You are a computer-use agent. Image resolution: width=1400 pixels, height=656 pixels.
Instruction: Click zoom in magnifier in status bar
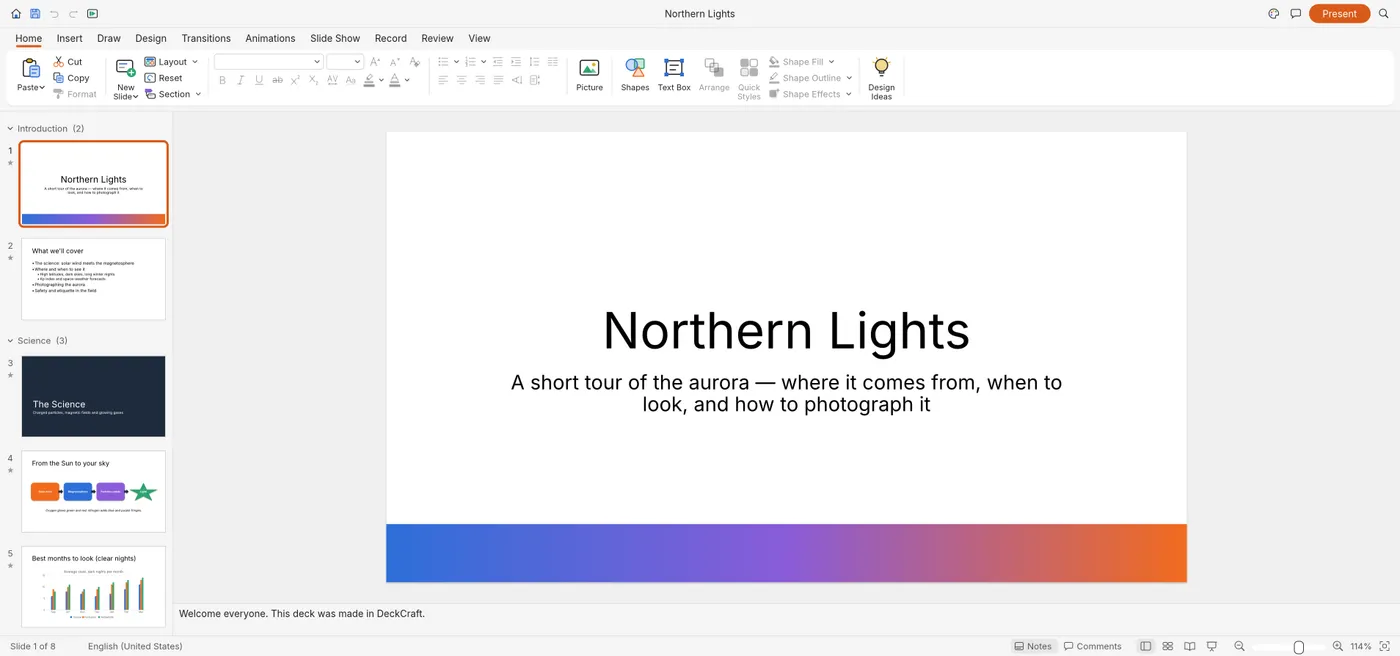(1338, 646)
